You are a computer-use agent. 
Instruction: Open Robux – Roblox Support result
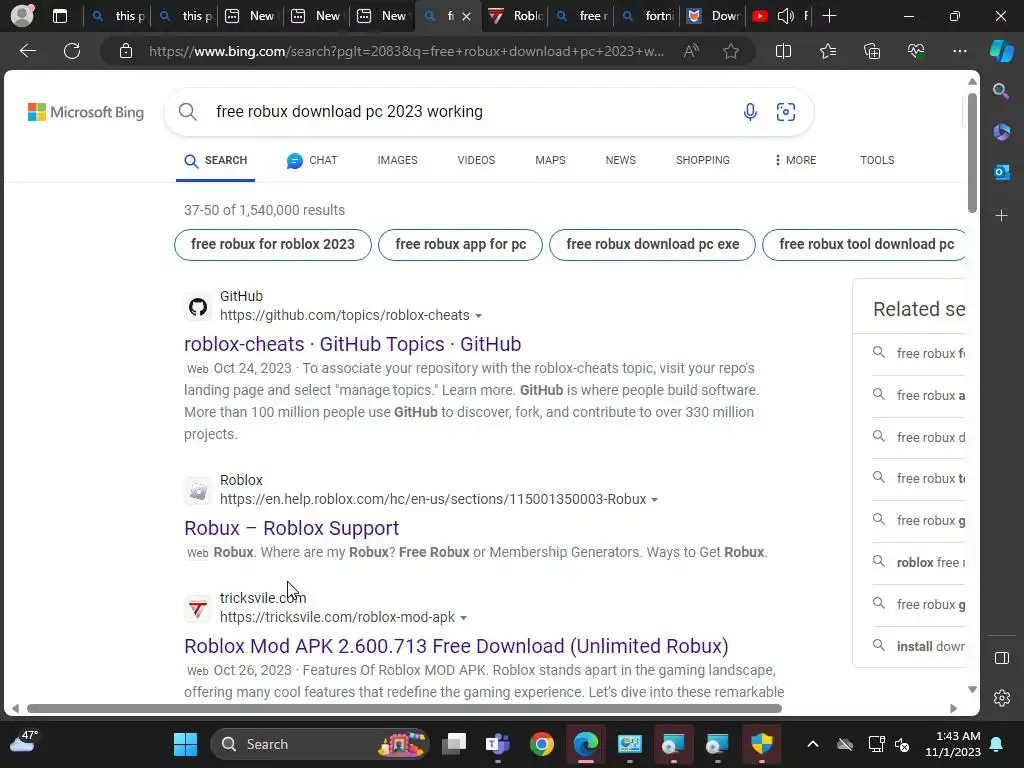291,528
